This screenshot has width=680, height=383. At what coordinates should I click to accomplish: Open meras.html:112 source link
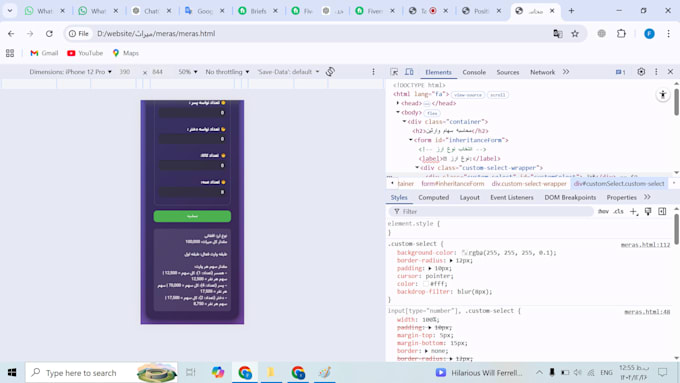coord(645,245)
